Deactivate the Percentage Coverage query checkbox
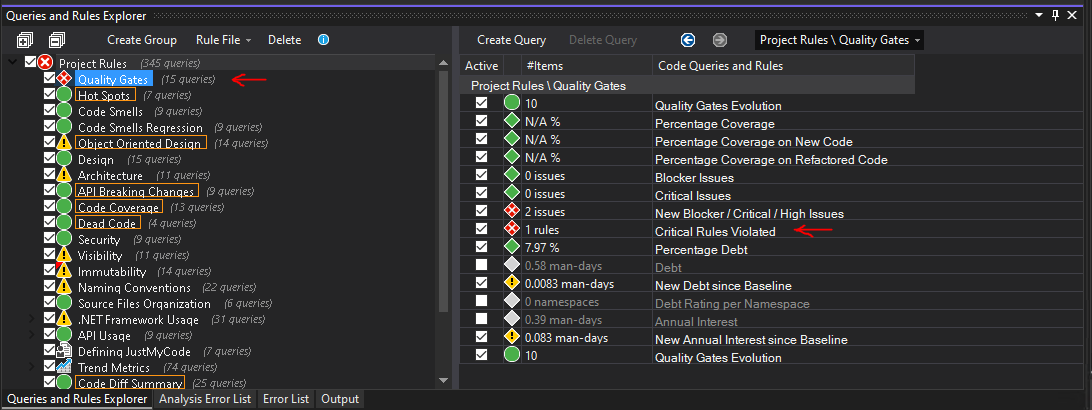Screen dimensions: 1092x410 481,120
